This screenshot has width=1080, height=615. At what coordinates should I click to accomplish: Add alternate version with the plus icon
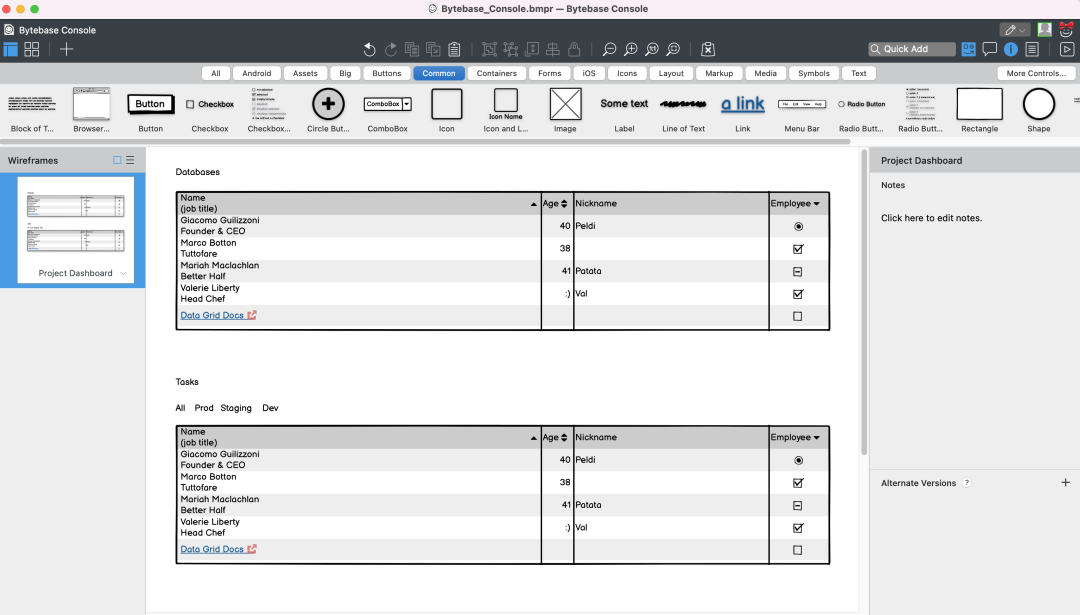[1066, 483]
